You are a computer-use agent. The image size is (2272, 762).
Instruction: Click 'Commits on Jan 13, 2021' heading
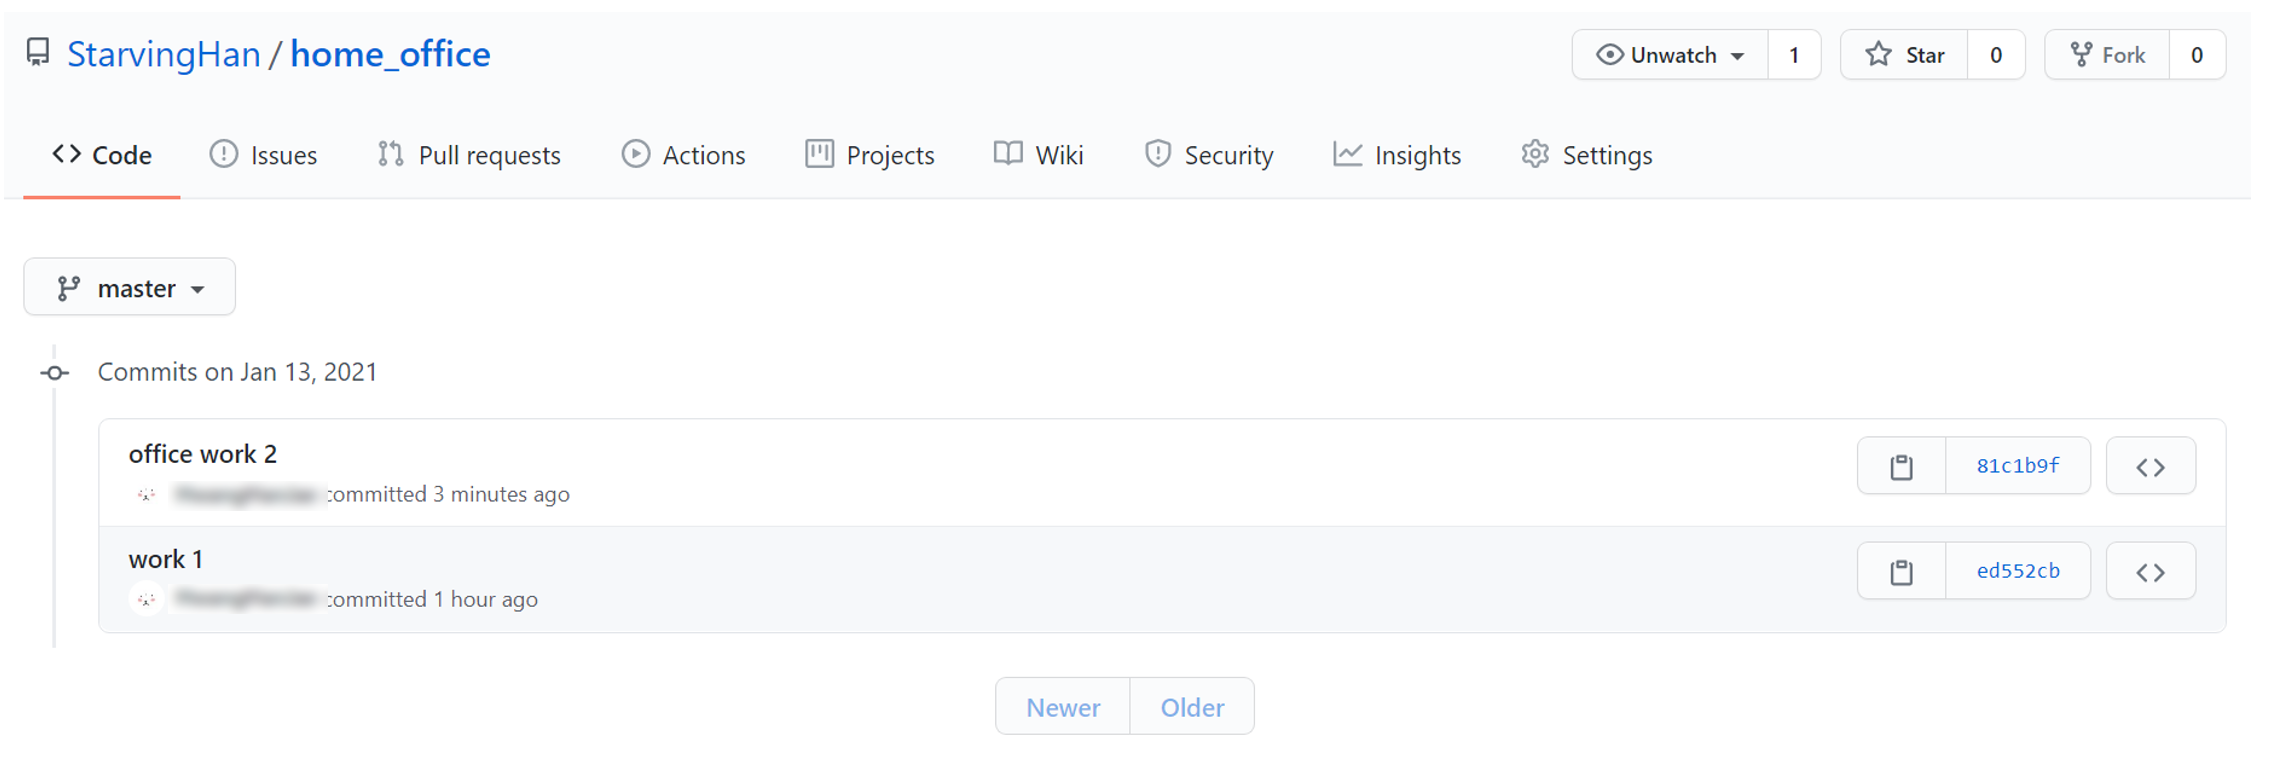click(237, 372)
